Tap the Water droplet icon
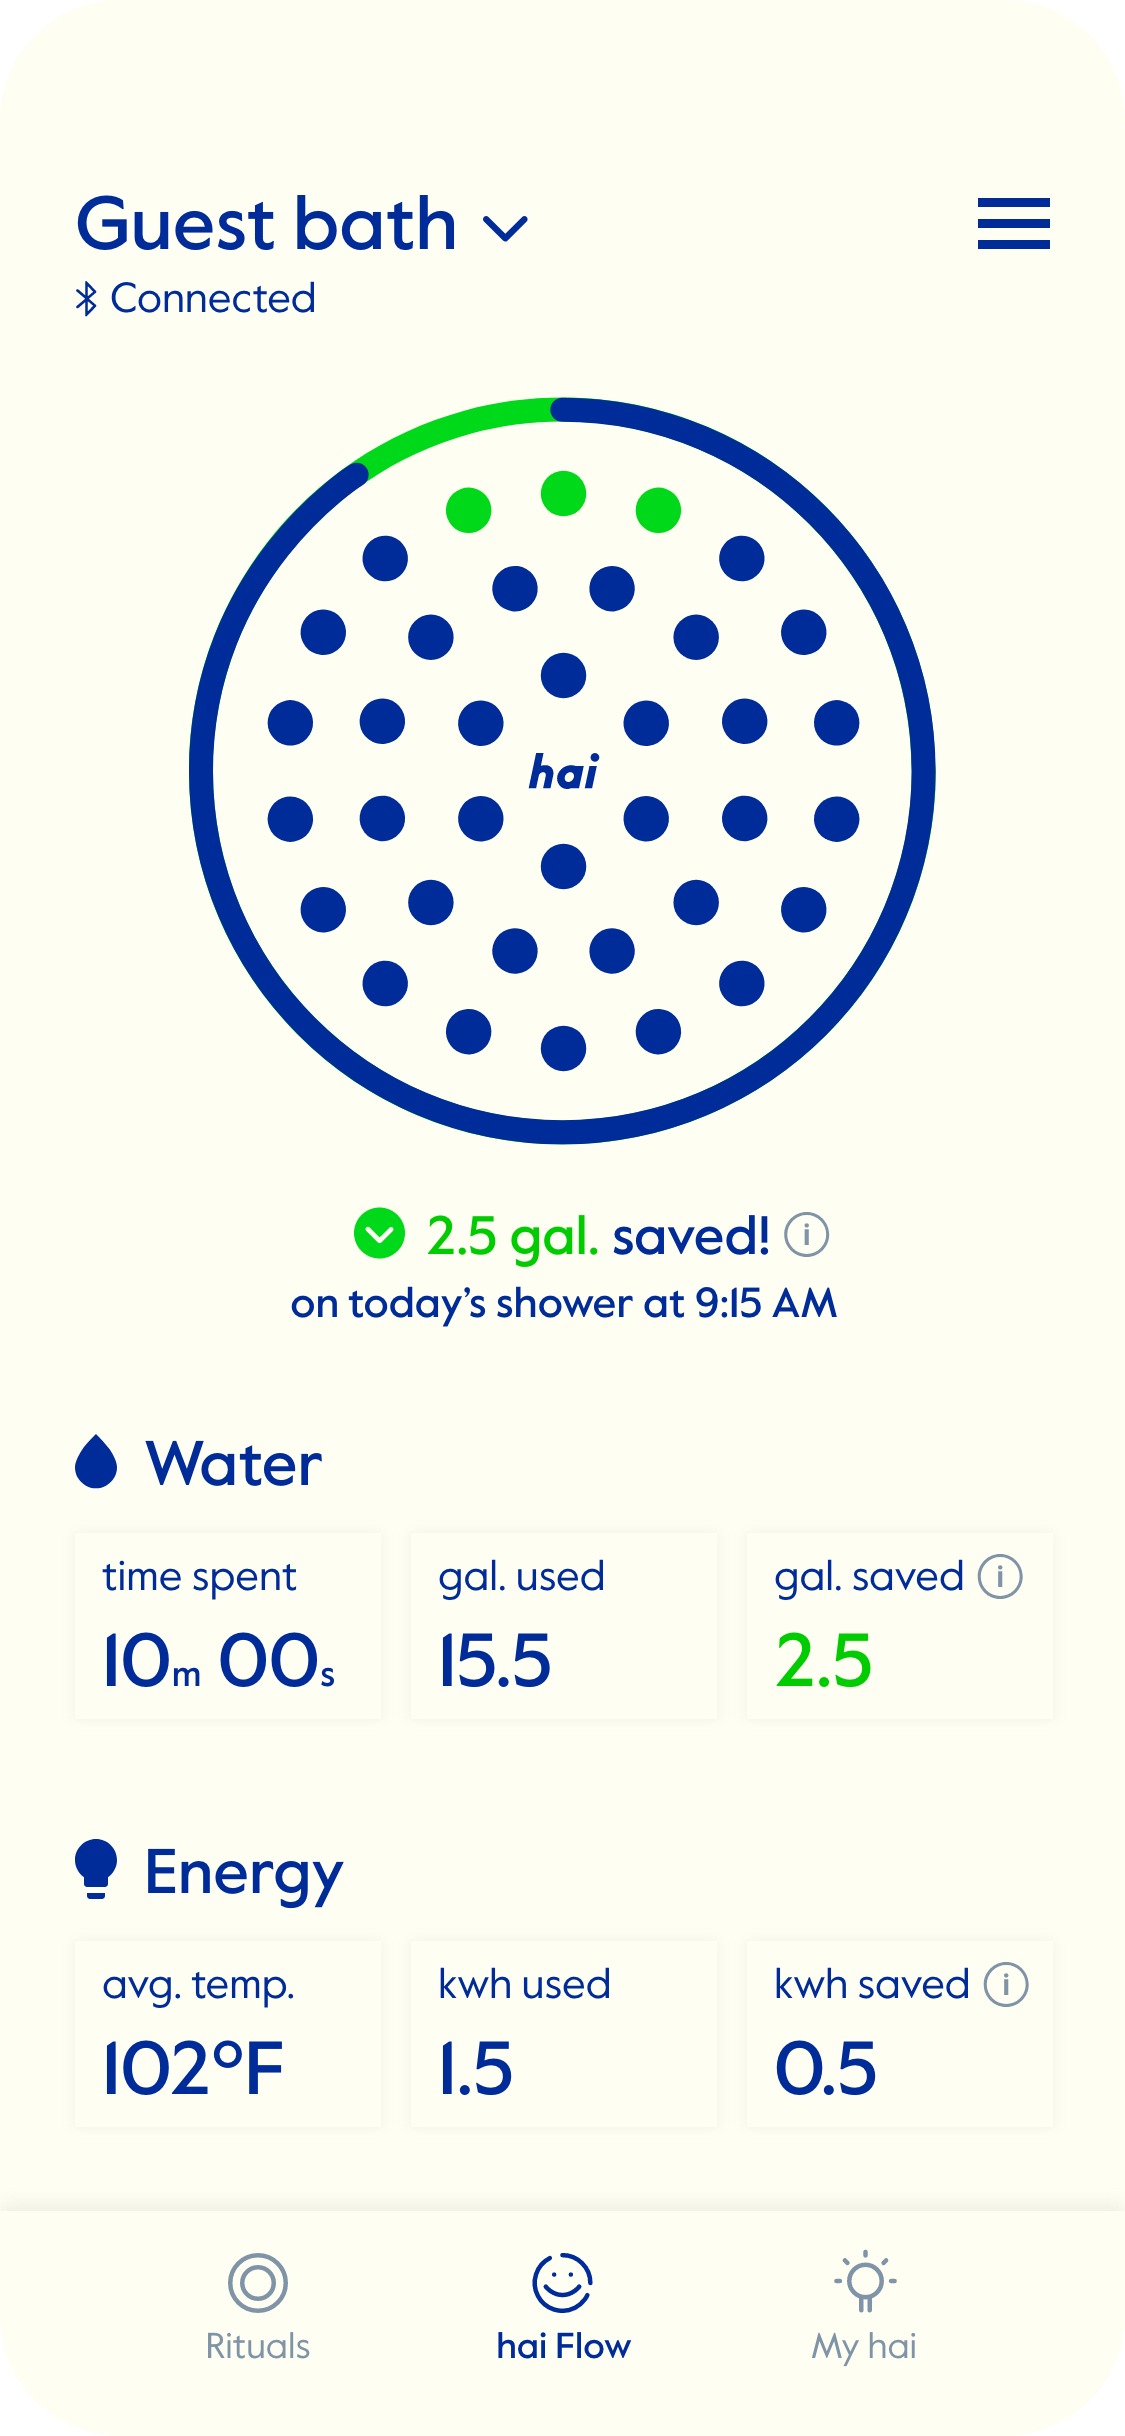1125x2436 pixels. [96, 1462]
